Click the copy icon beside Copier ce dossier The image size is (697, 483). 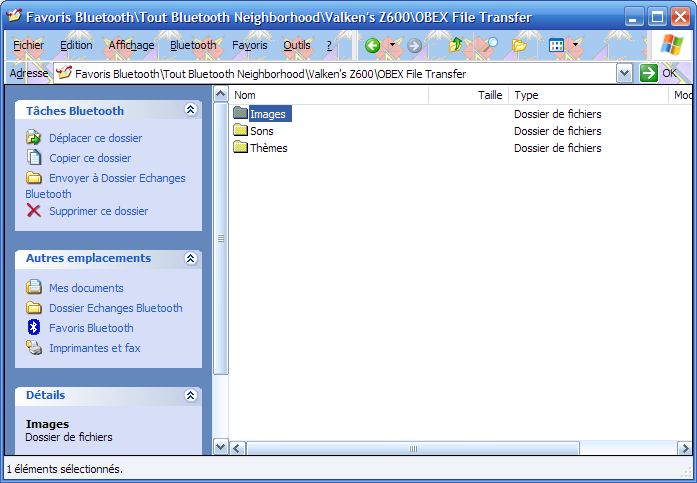pos(34,157)
